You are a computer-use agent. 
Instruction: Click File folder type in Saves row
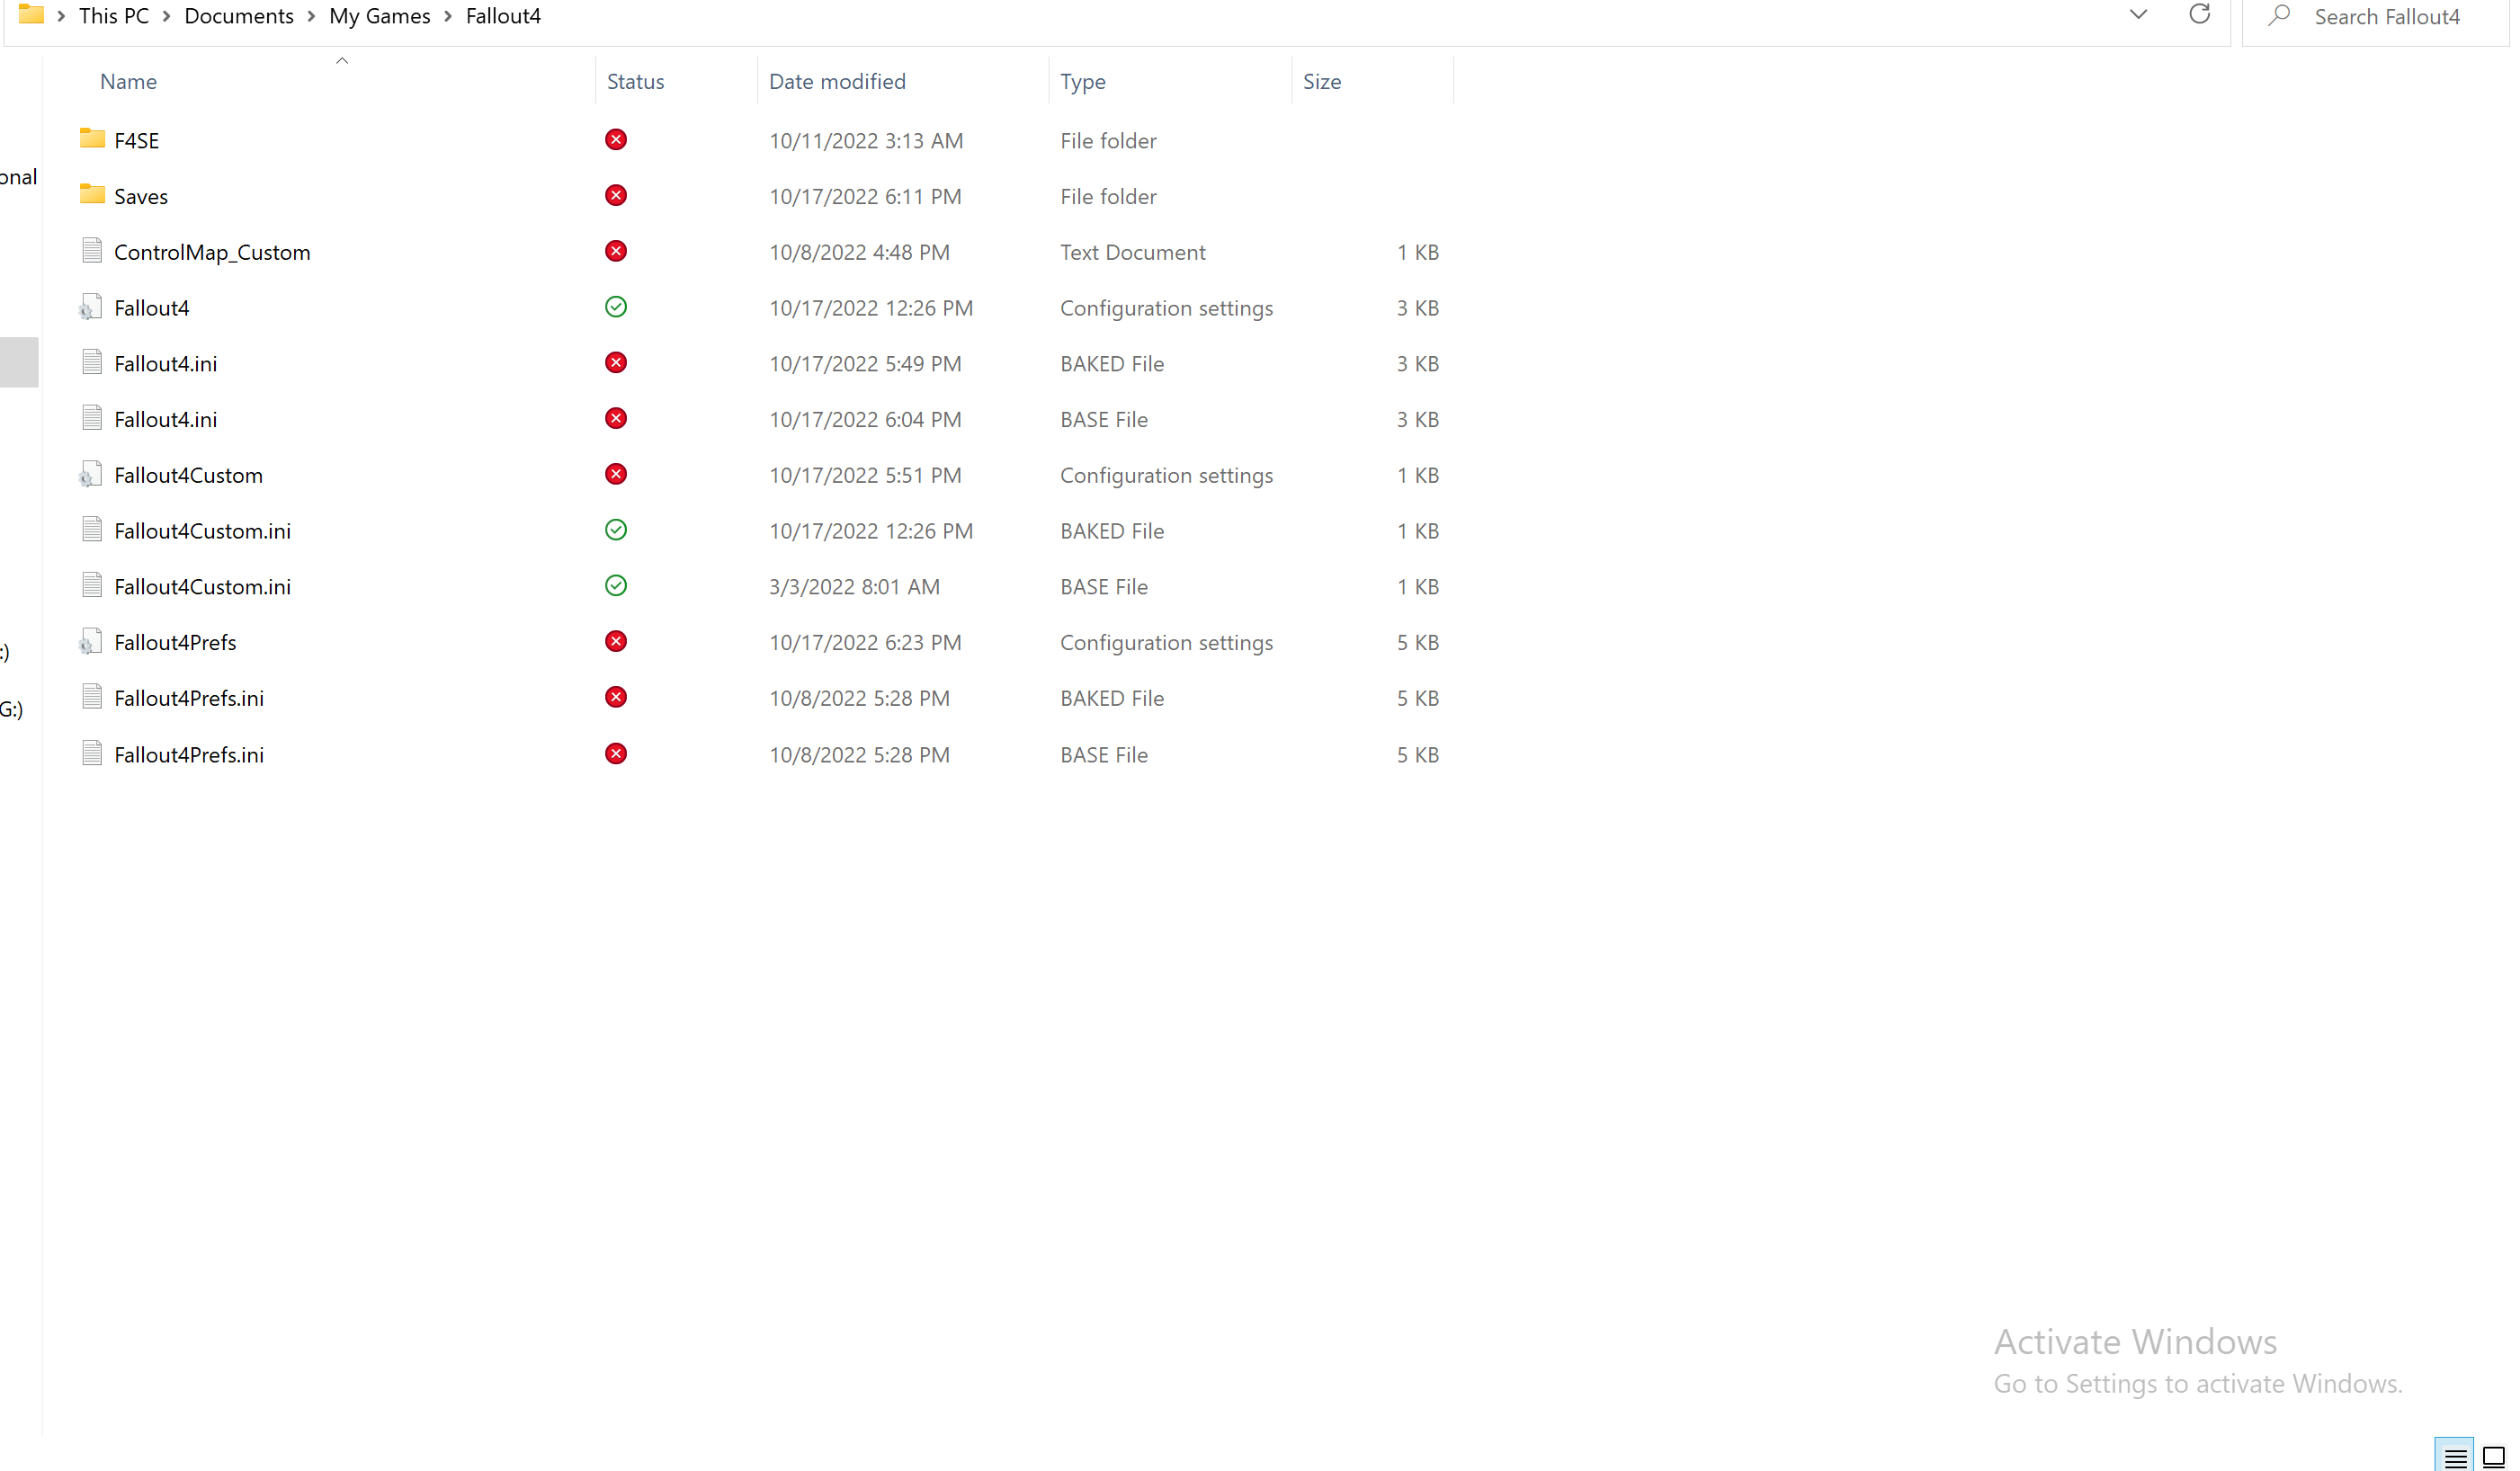1108,196
